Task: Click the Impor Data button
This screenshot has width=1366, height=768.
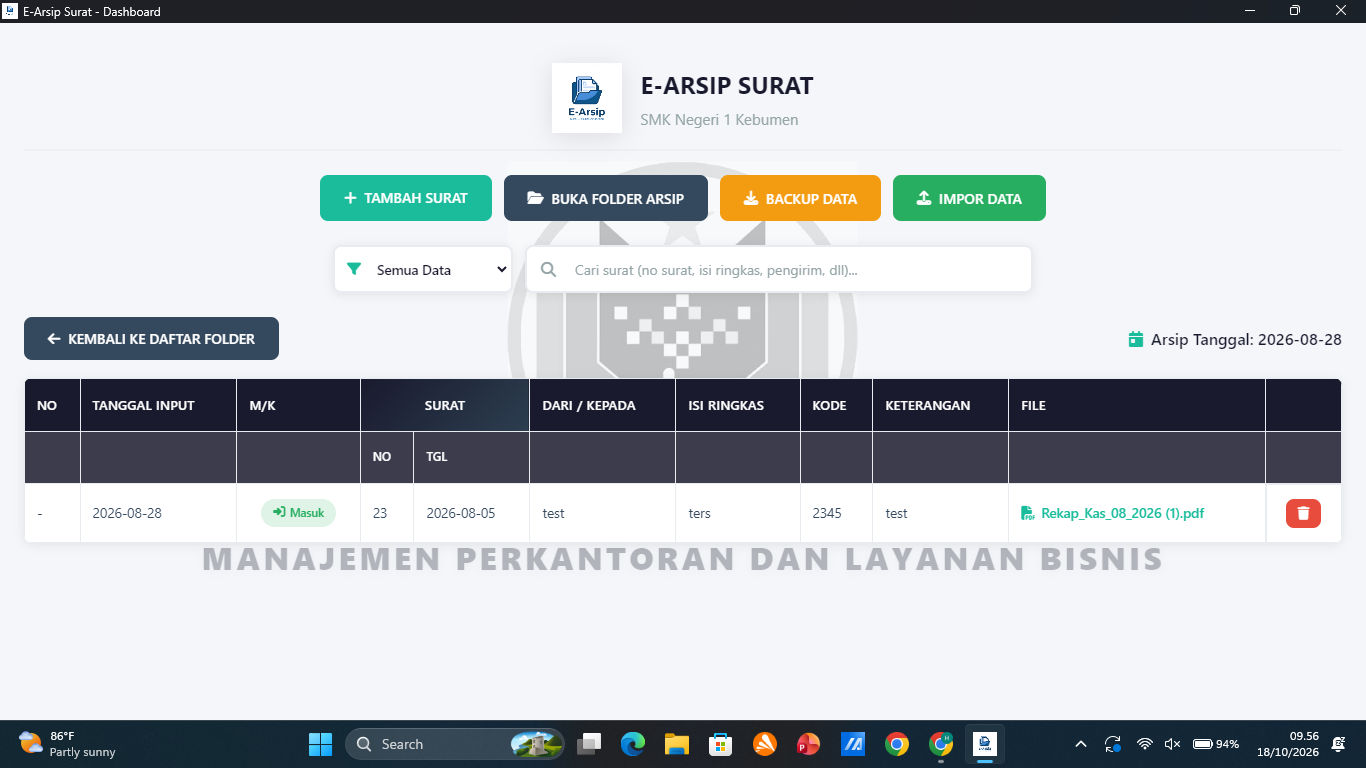Action: click(969, 198)
